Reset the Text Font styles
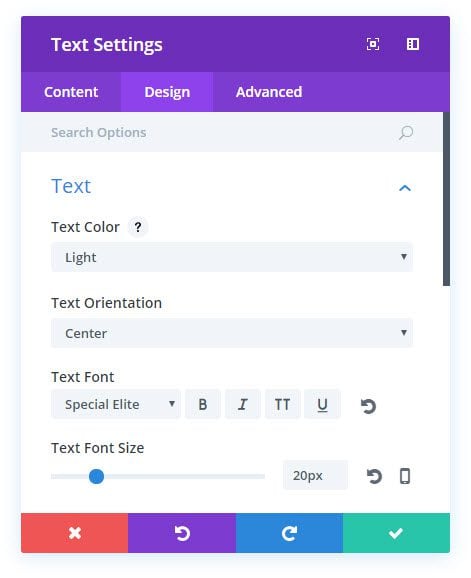The width and height of the screenshot is (471, 578). click(x=368, y=406)
